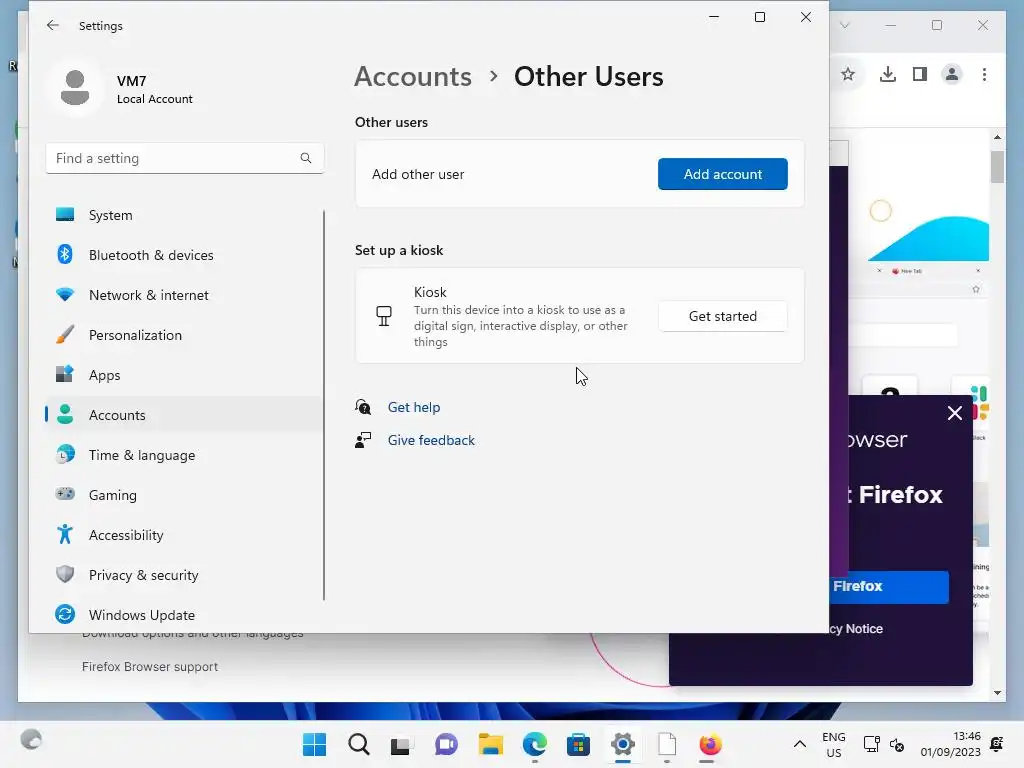
Task: Click the Kiosk stand icon
Action: (384, 316)
